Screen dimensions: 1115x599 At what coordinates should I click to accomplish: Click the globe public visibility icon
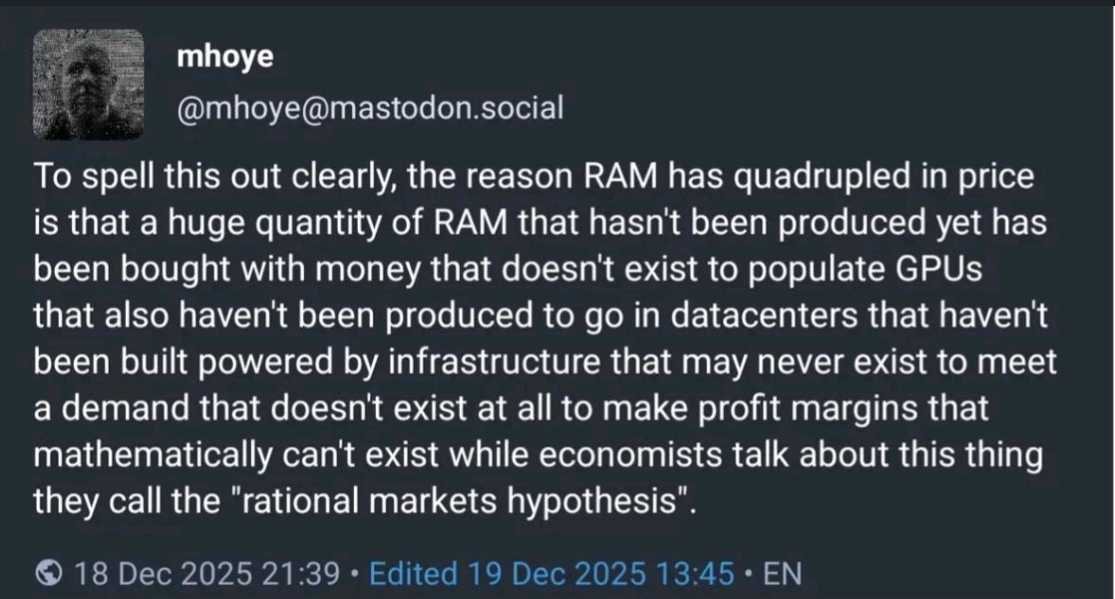tap(48, 574)
